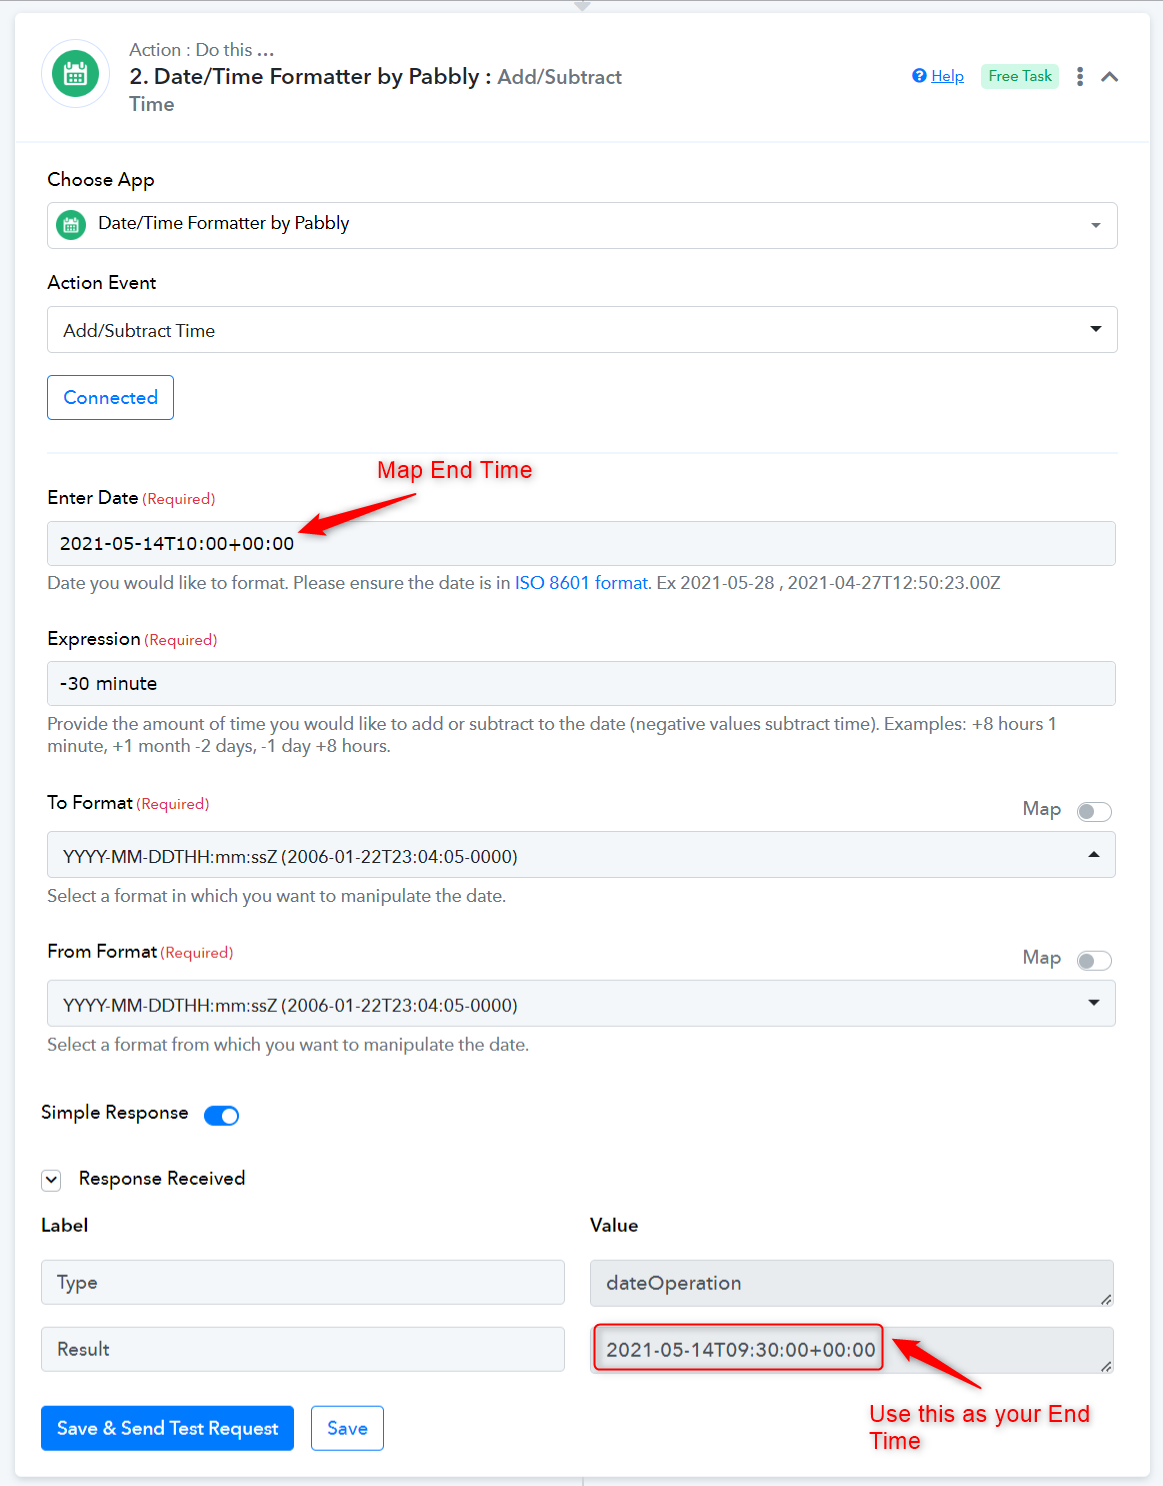Click the Free Task badge

(x=1020, y=76)
